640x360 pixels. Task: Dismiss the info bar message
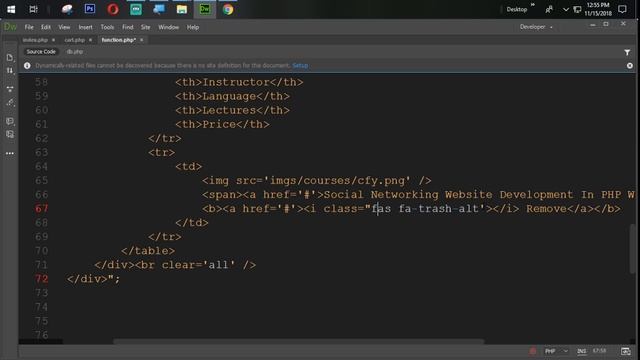pos(630,65)
